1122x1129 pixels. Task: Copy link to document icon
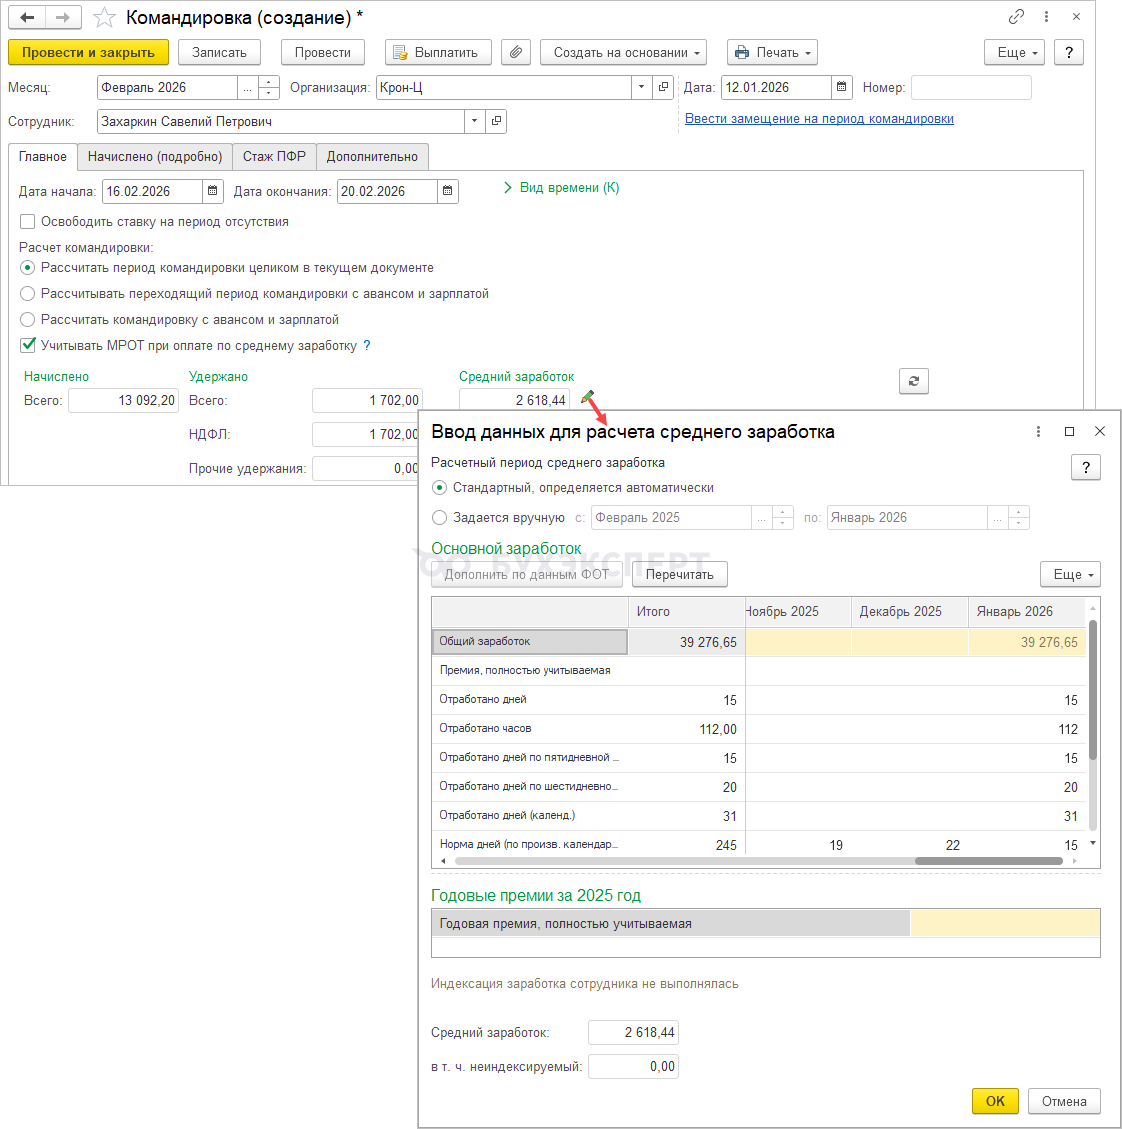[1016, 17]
